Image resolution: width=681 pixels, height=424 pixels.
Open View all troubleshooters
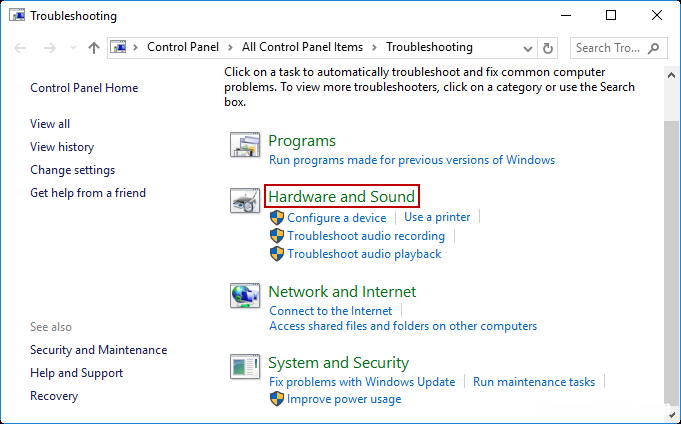click(50, 124)
